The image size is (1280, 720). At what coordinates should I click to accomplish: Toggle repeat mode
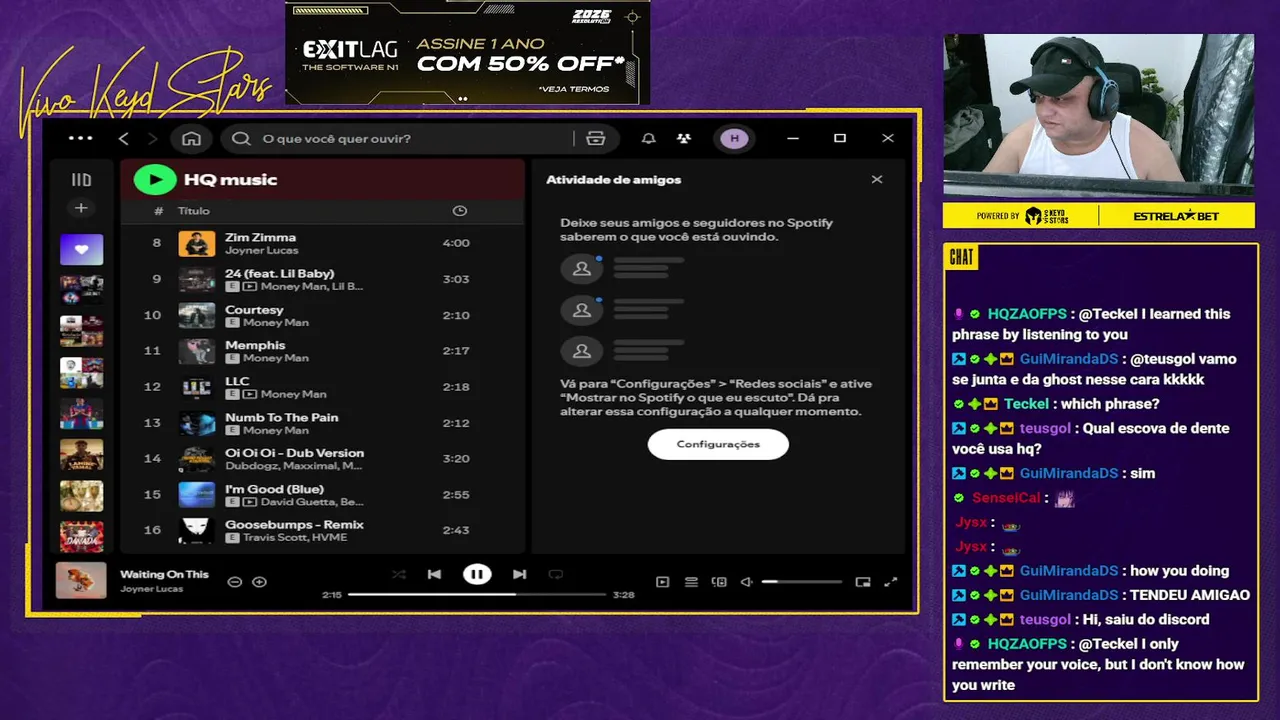[x=556, y=574]
